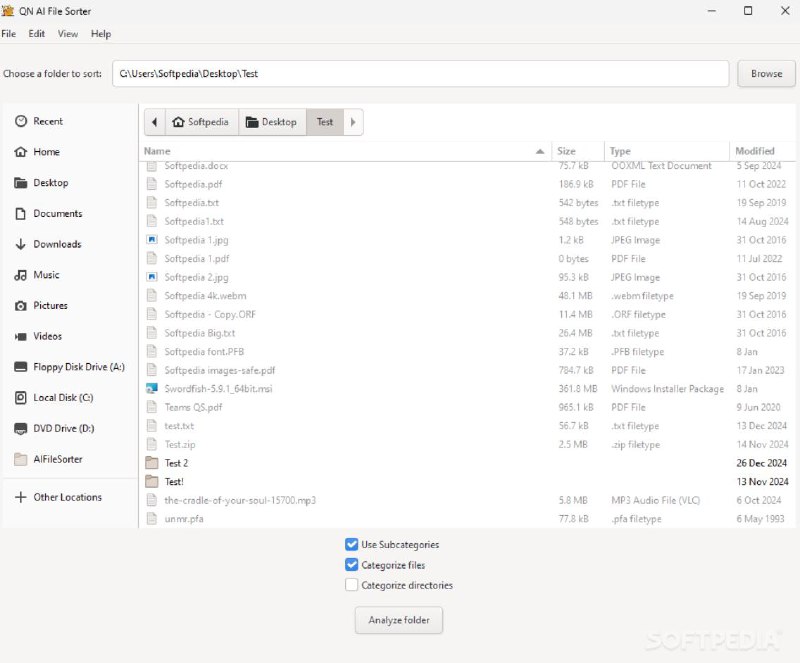Toggle sort order with Name column arrow
This screenshot has height=663, width=800.
click(540, 151)
